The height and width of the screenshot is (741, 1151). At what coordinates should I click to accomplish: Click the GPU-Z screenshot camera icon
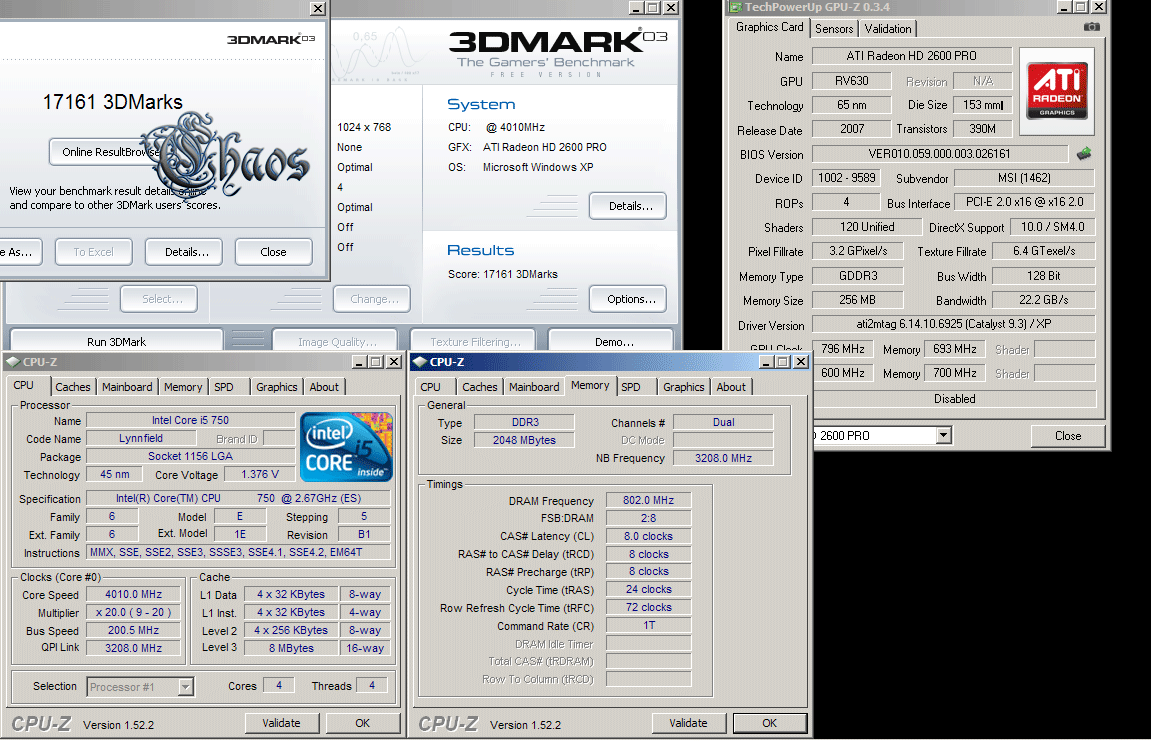pos(1092,27)
